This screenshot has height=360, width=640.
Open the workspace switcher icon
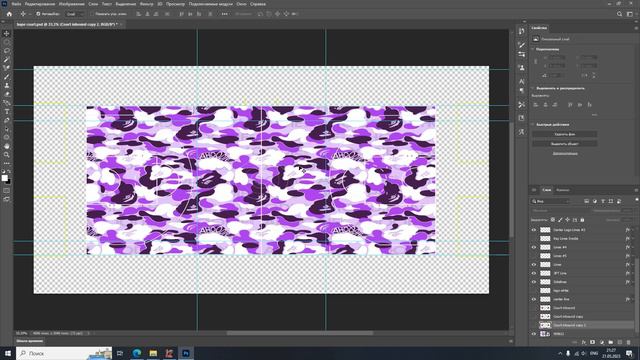[x=630, y=14]
